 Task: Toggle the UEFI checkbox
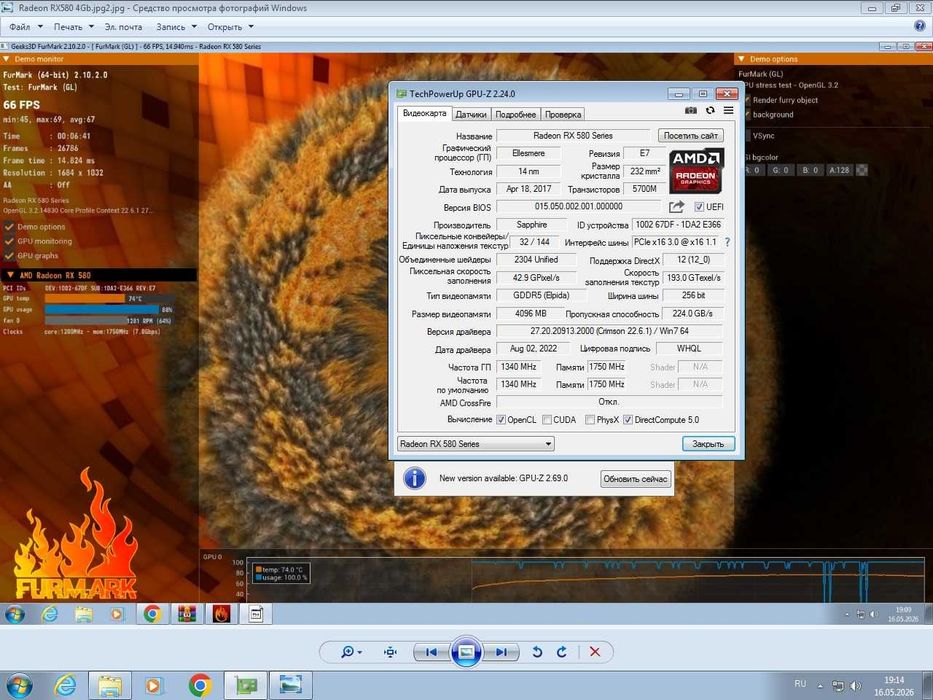click(x=699, y=207)
